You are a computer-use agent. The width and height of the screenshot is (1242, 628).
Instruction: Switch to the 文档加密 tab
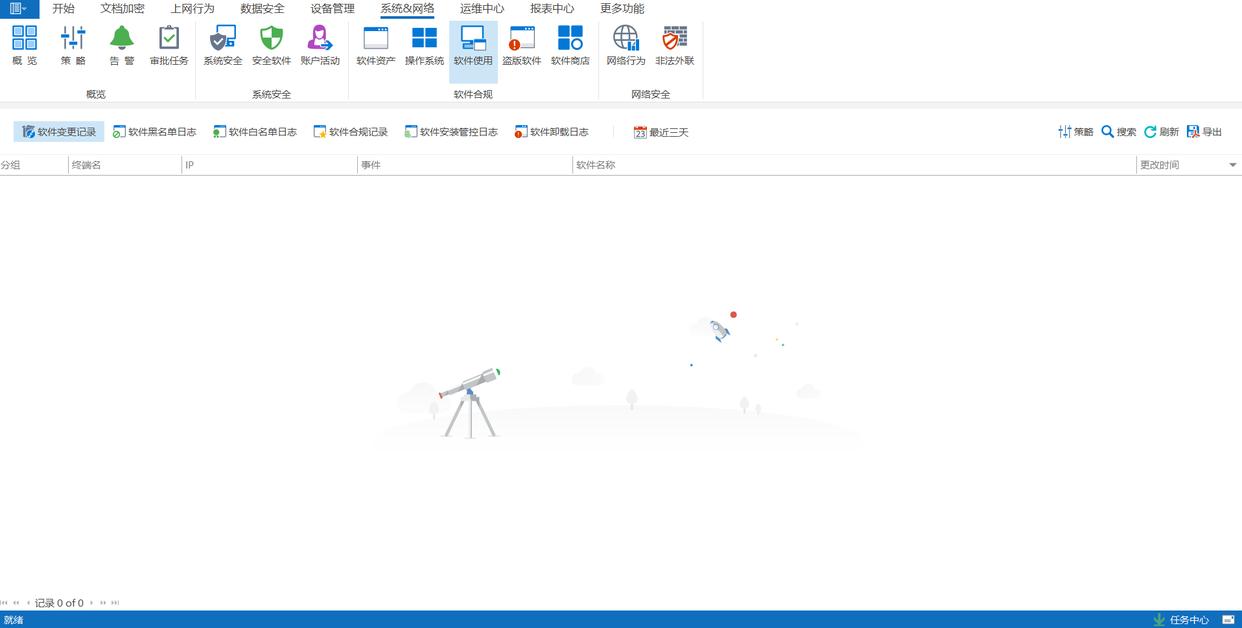[122, 8]
